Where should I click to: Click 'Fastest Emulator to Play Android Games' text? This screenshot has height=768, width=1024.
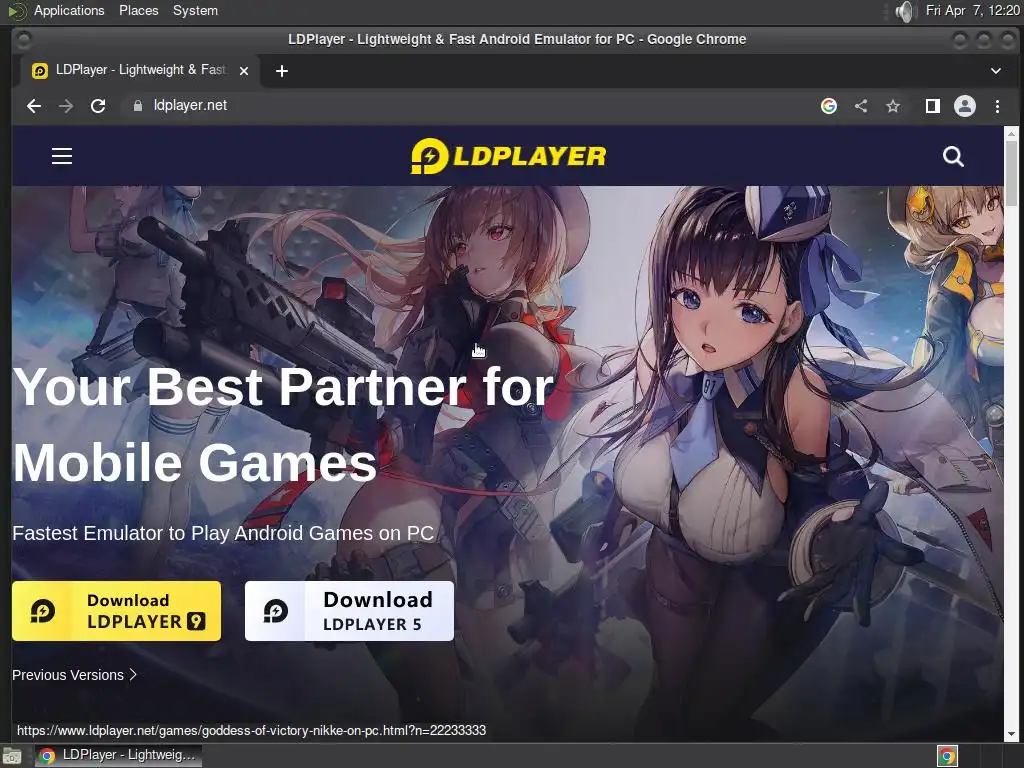pyautogui.click(x=223, y=533)
